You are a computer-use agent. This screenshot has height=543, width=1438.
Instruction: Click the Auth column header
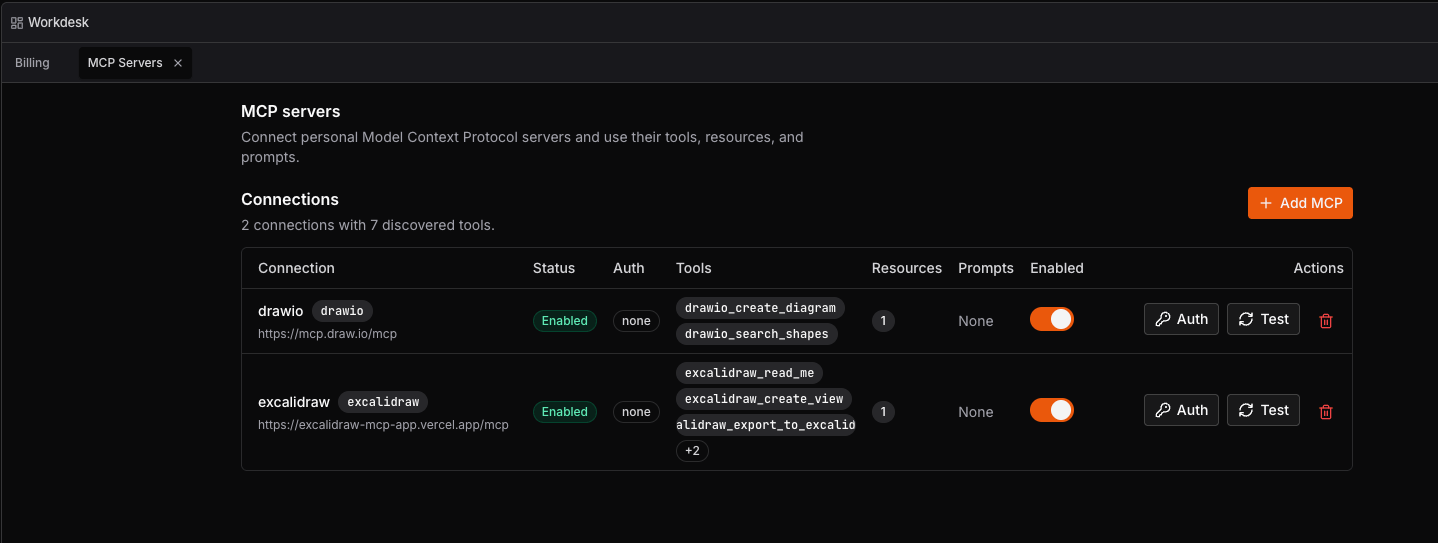629,268
